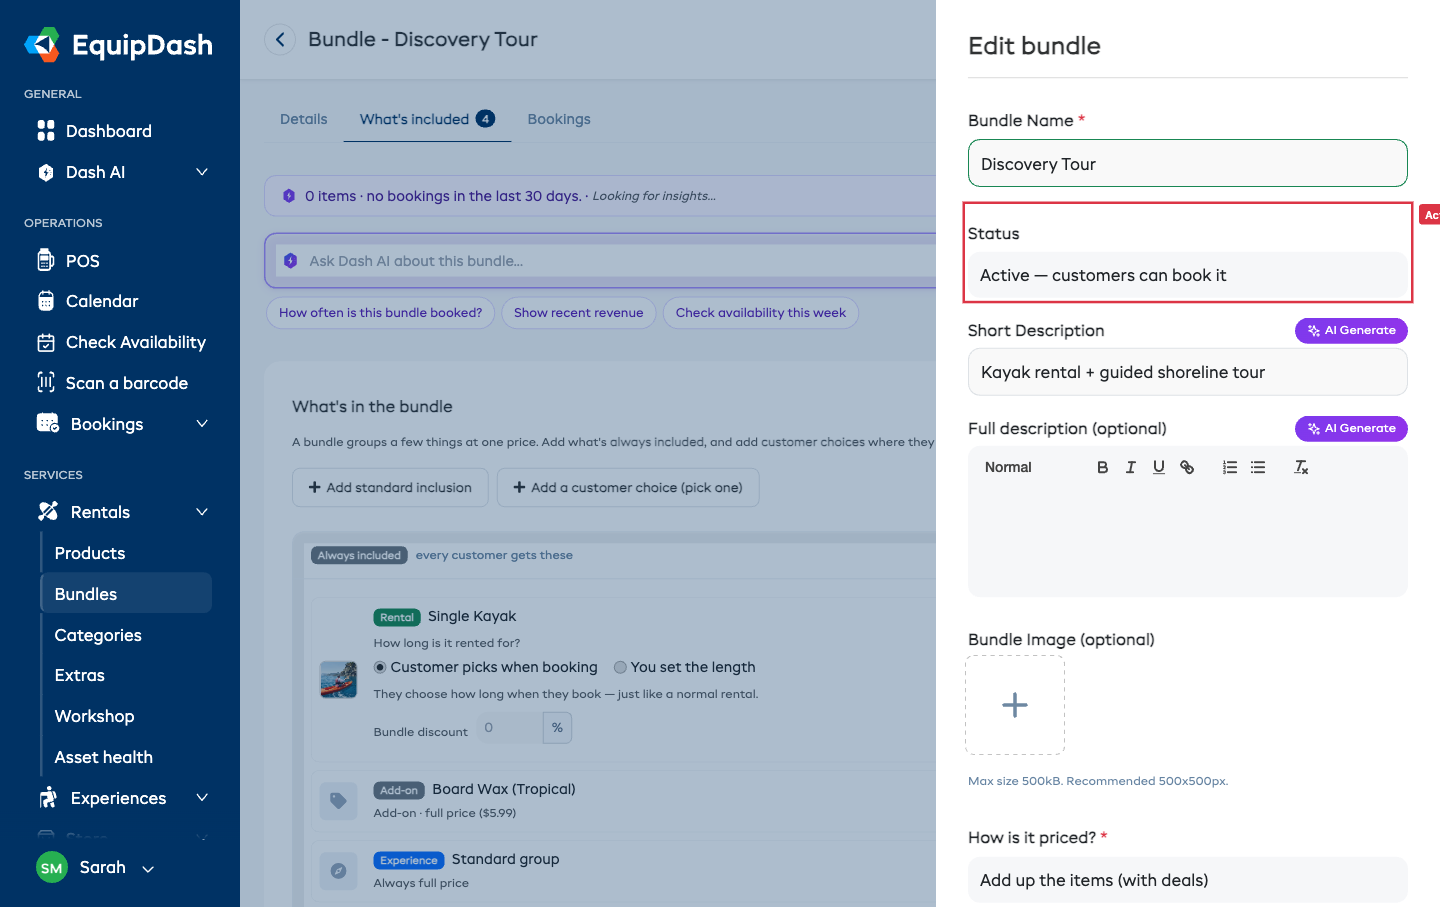This screenshot has height=907, width=1440.
Task: Click the Bundle Image upload box
Action: tap(1015, 705)
